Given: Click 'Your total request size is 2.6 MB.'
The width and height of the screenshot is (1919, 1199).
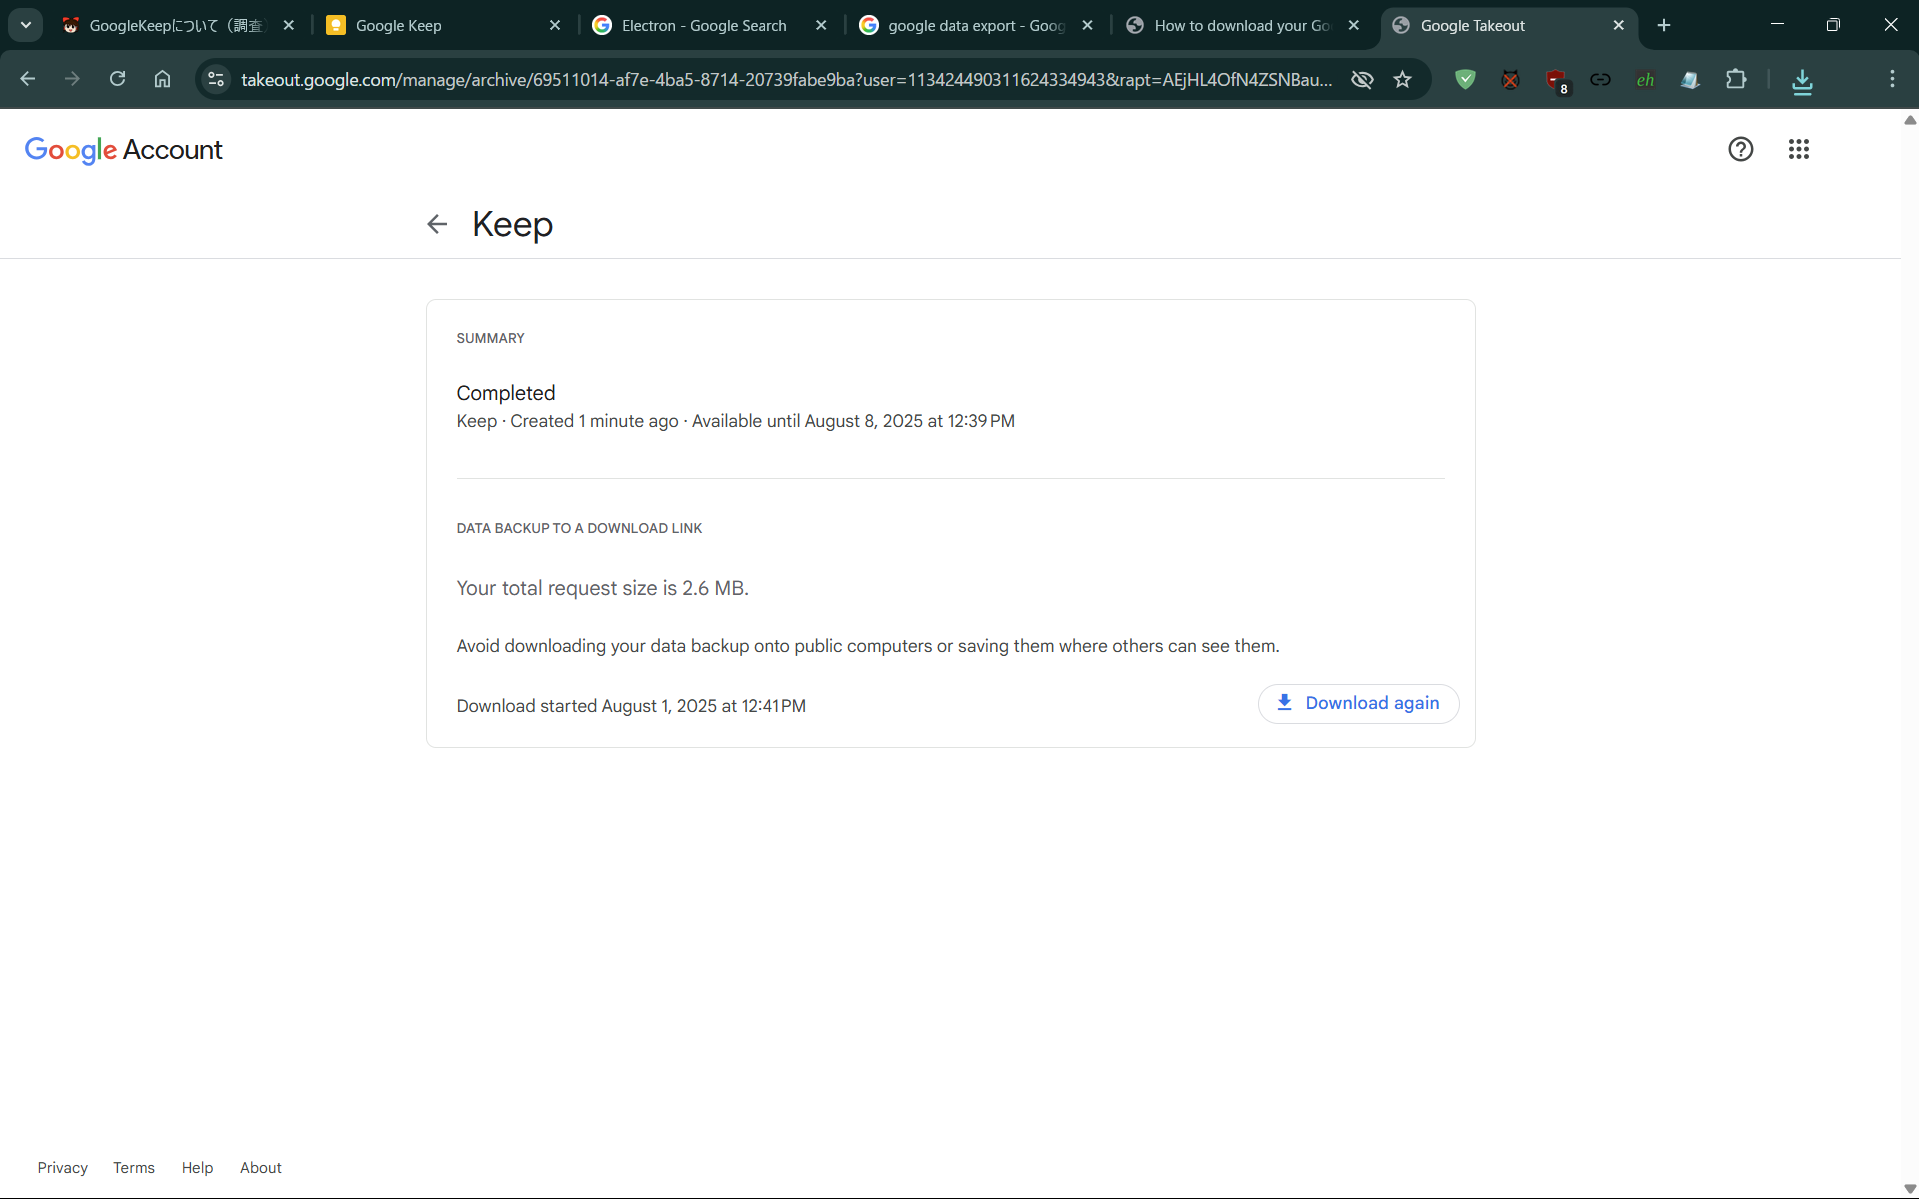Looking at the screenshot, I should (x=603, y=588).
